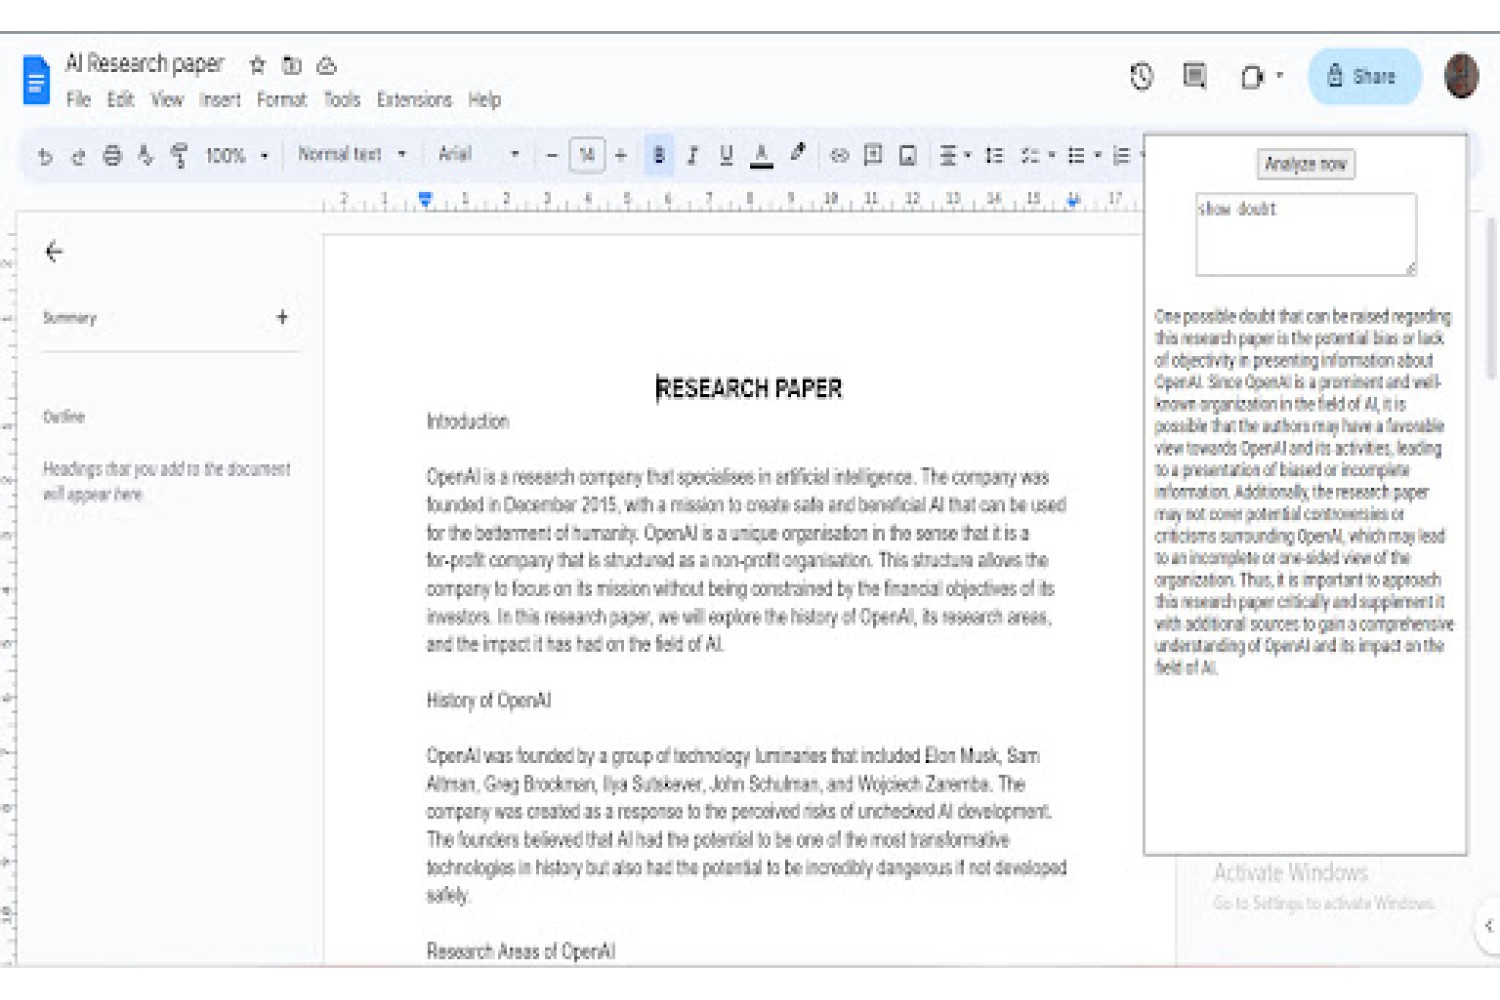Click the insert image icon
Viewport: 1500px width, 1000px height.
pyautogui.click(x=908, y=155)
